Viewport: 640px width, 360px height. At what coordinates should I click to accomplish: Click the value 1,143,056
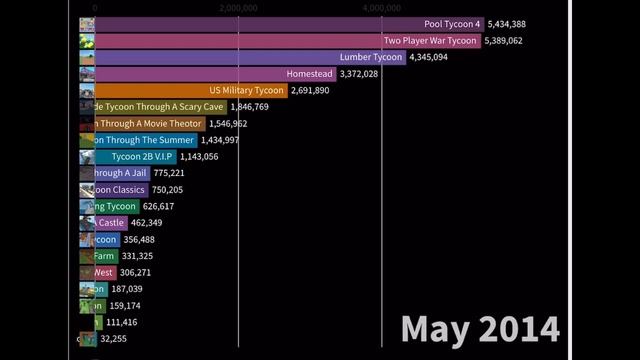point(199,157)
